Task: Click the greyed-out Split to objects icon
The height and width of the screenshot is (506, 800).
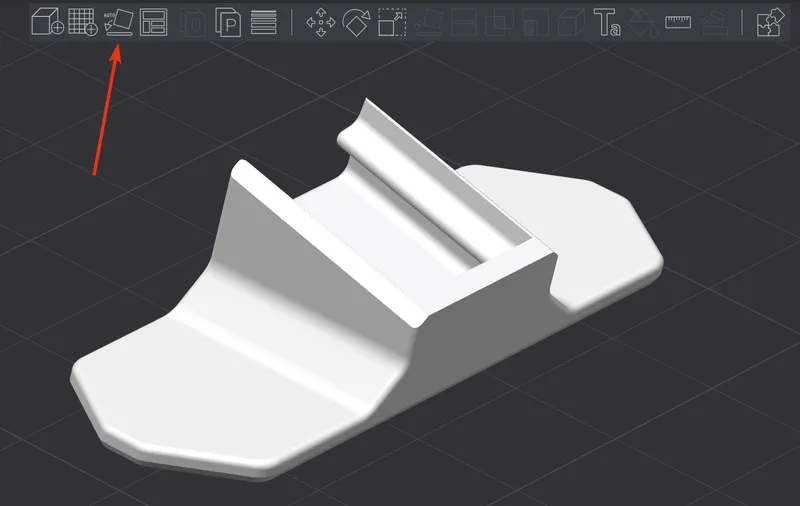Action: pos(192,22)
